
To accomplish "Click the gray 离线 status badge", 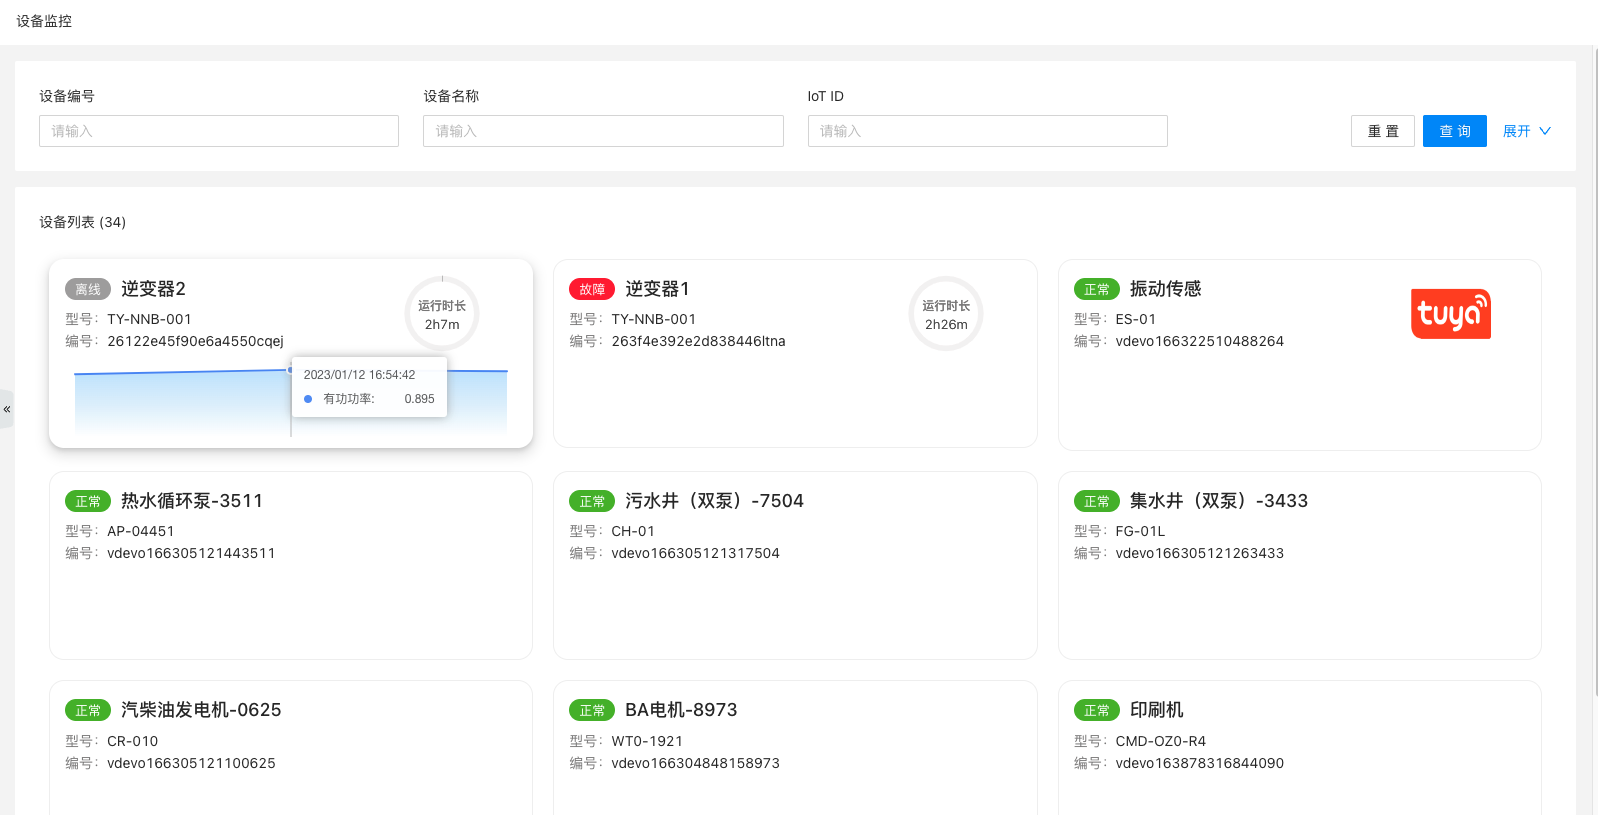I will point(88,289).
